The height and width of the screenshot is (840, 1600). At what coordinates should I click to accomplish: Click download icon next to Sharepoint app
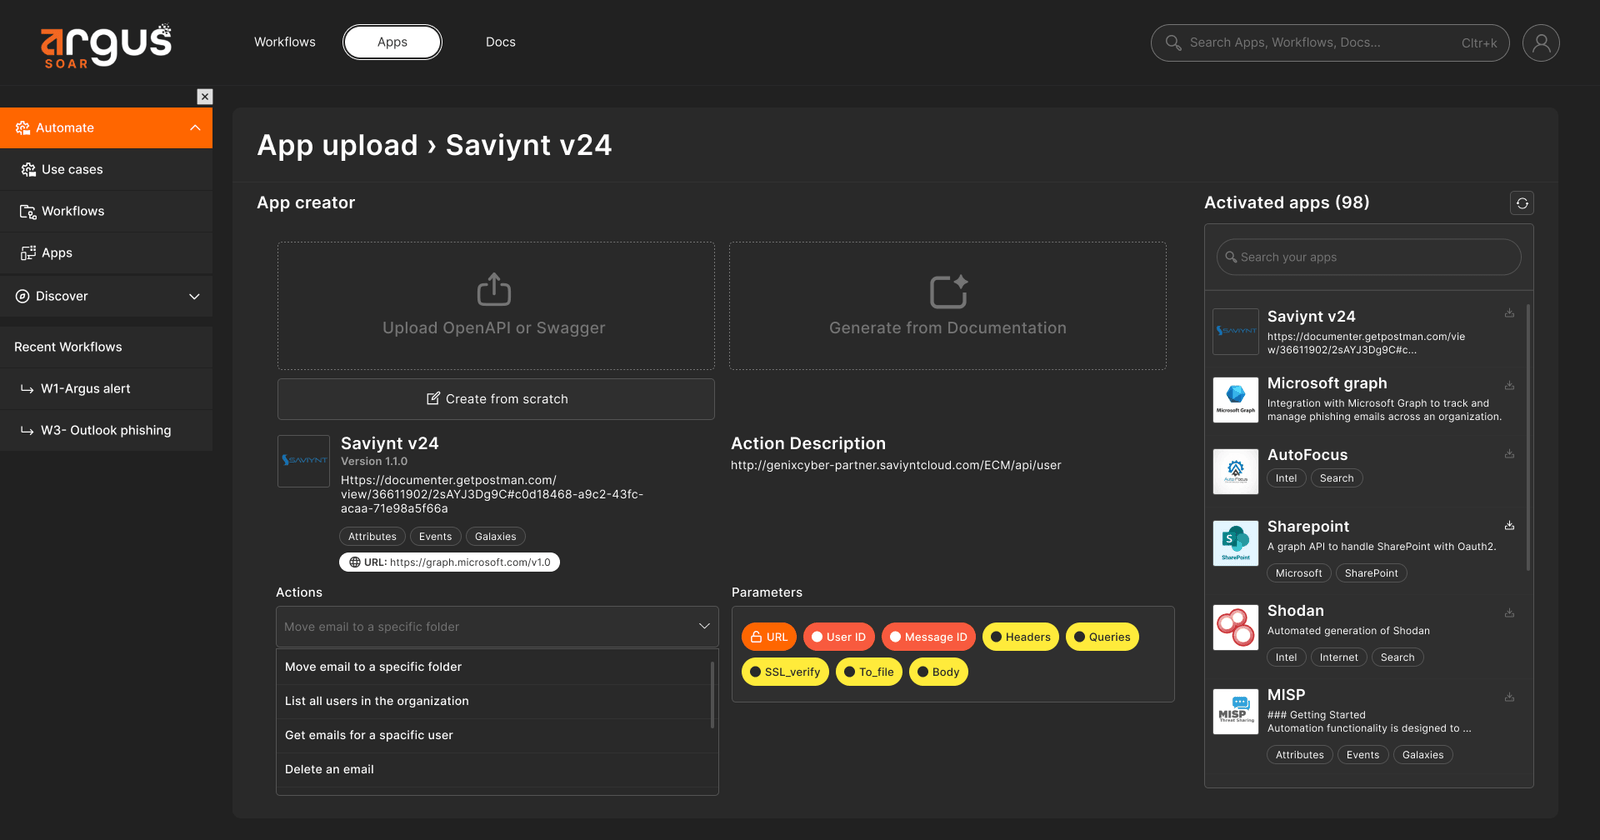pyautogui.click(x=1509, y=526)
